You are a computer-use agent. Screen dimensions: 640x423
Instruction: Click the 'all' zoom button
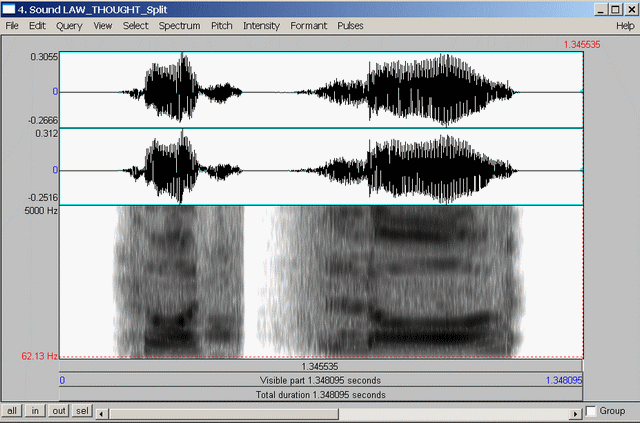[x=12, y=411]
